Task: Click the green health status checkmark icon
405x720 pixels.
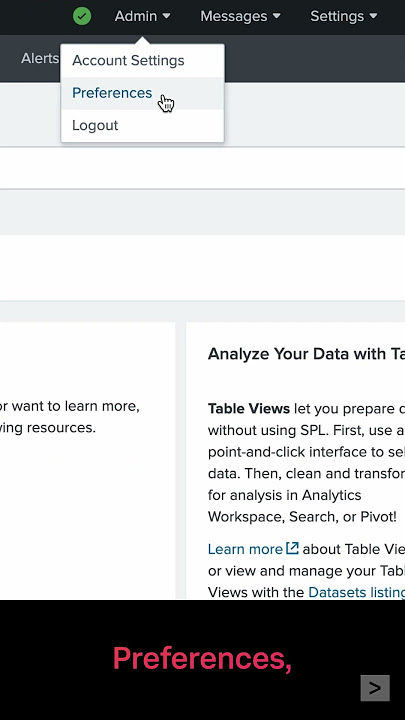Action: (82, 16)
